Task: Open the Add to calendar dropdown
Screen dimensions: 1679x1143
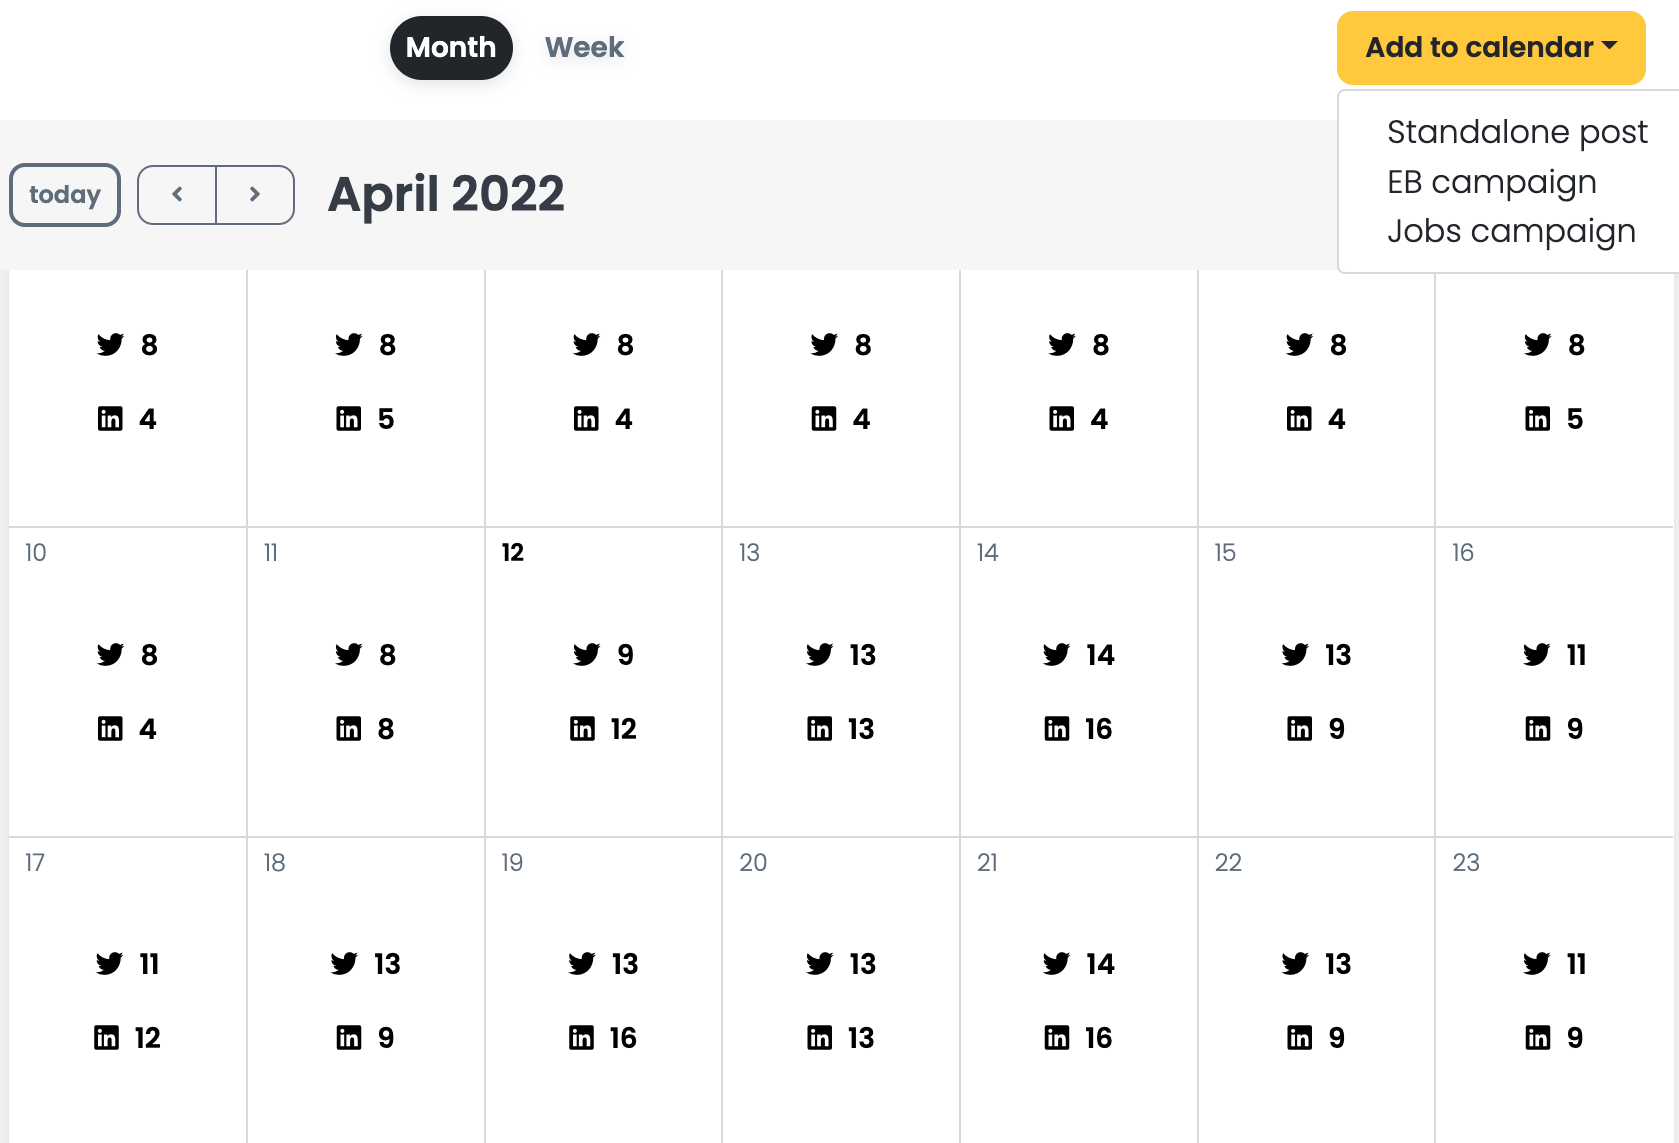Action: point(1490,48)
